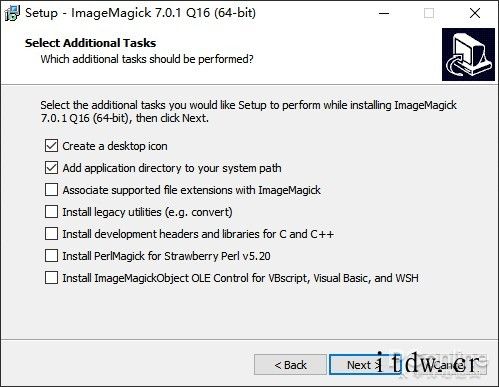499x387 pixels.
Task: Click the computer install wizard image
Action: (x=468, y=54)
